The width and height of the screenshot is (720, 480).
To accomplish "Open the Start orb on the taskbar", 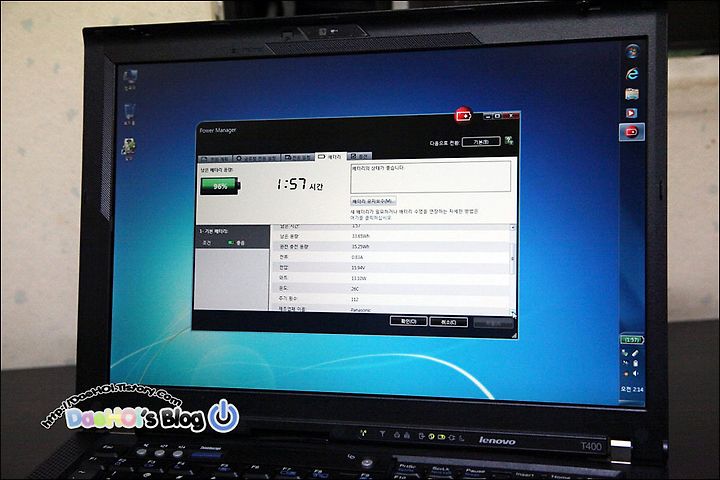I will pyautogui.click(x=633, y=51).
